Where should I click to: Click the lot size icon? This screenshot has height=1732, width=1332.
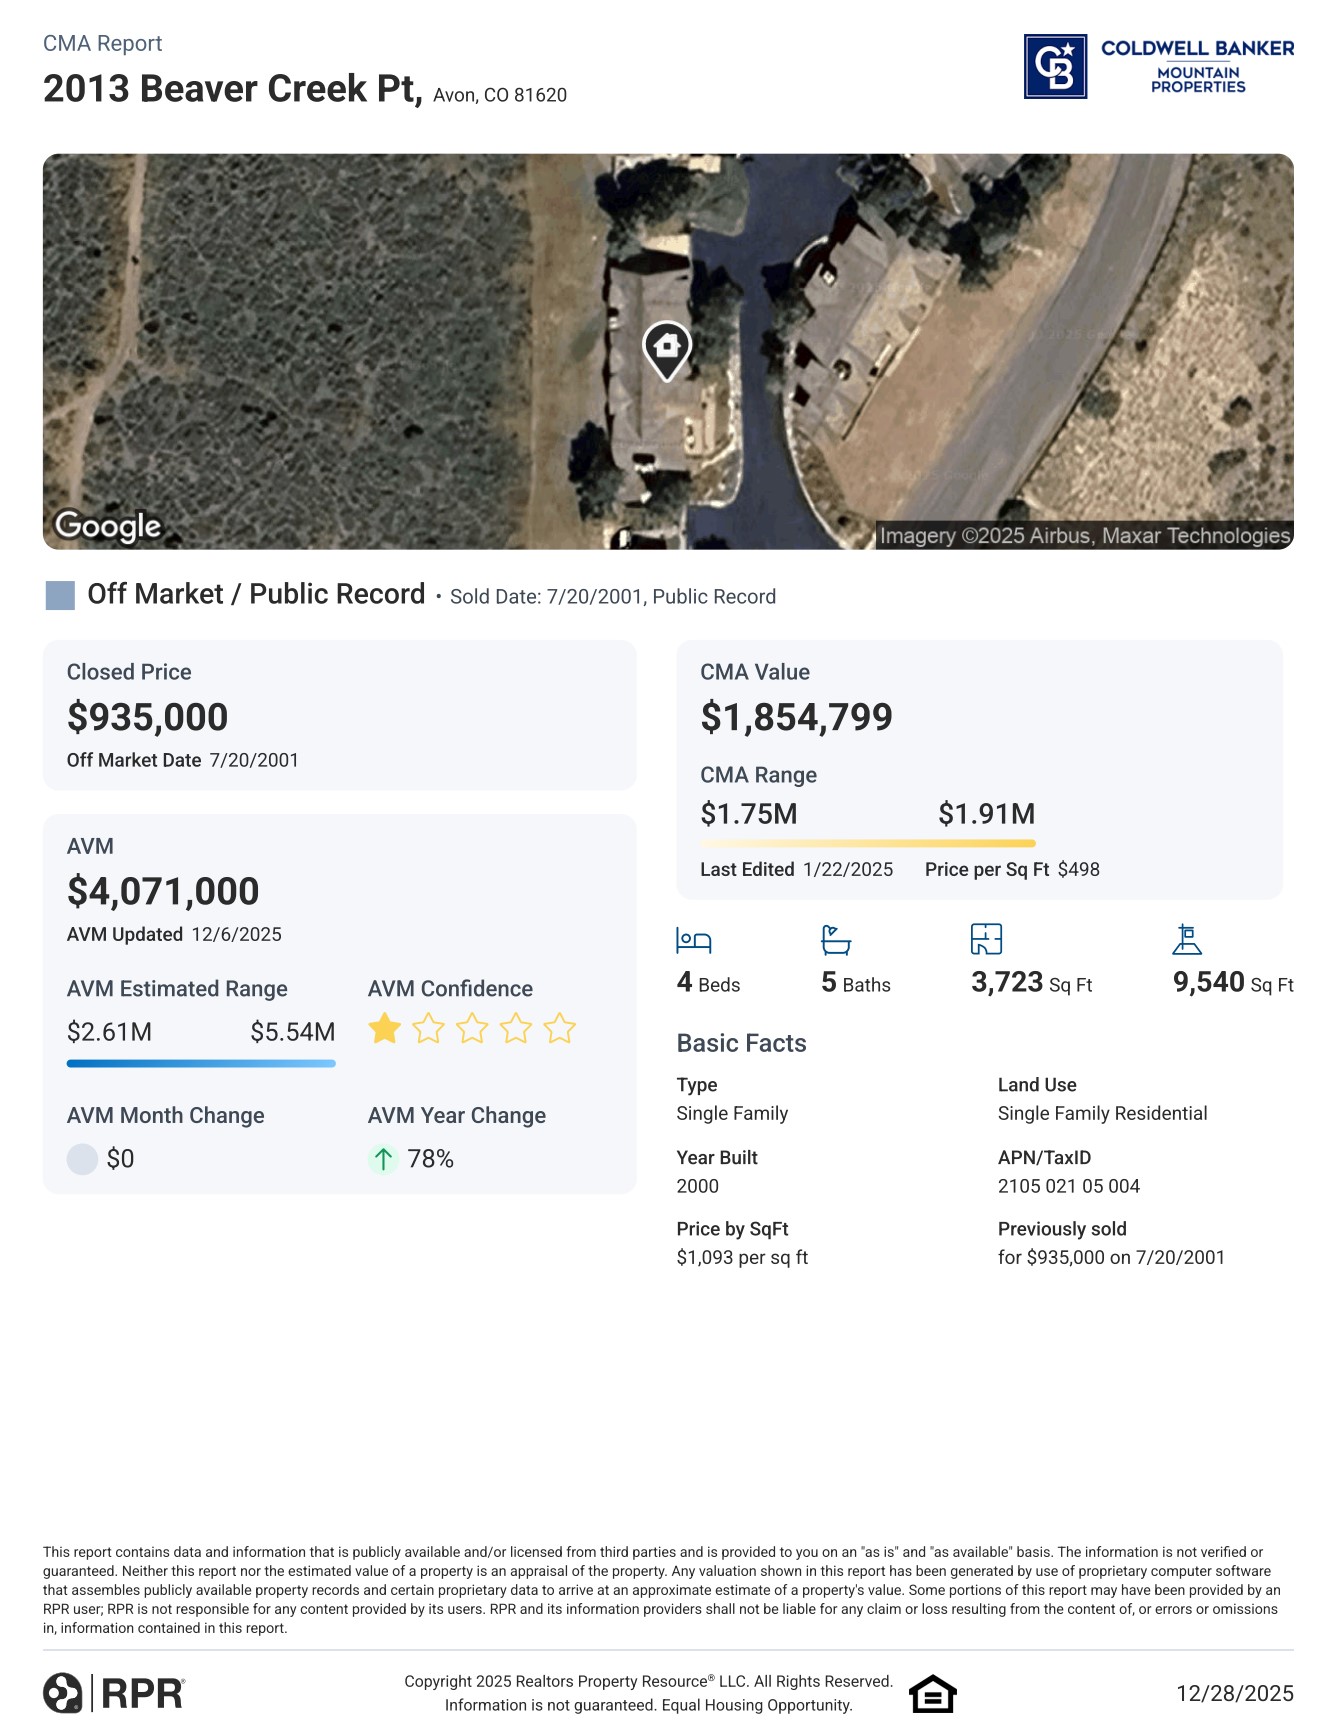pyautogui.click(x=1187, y=939)
